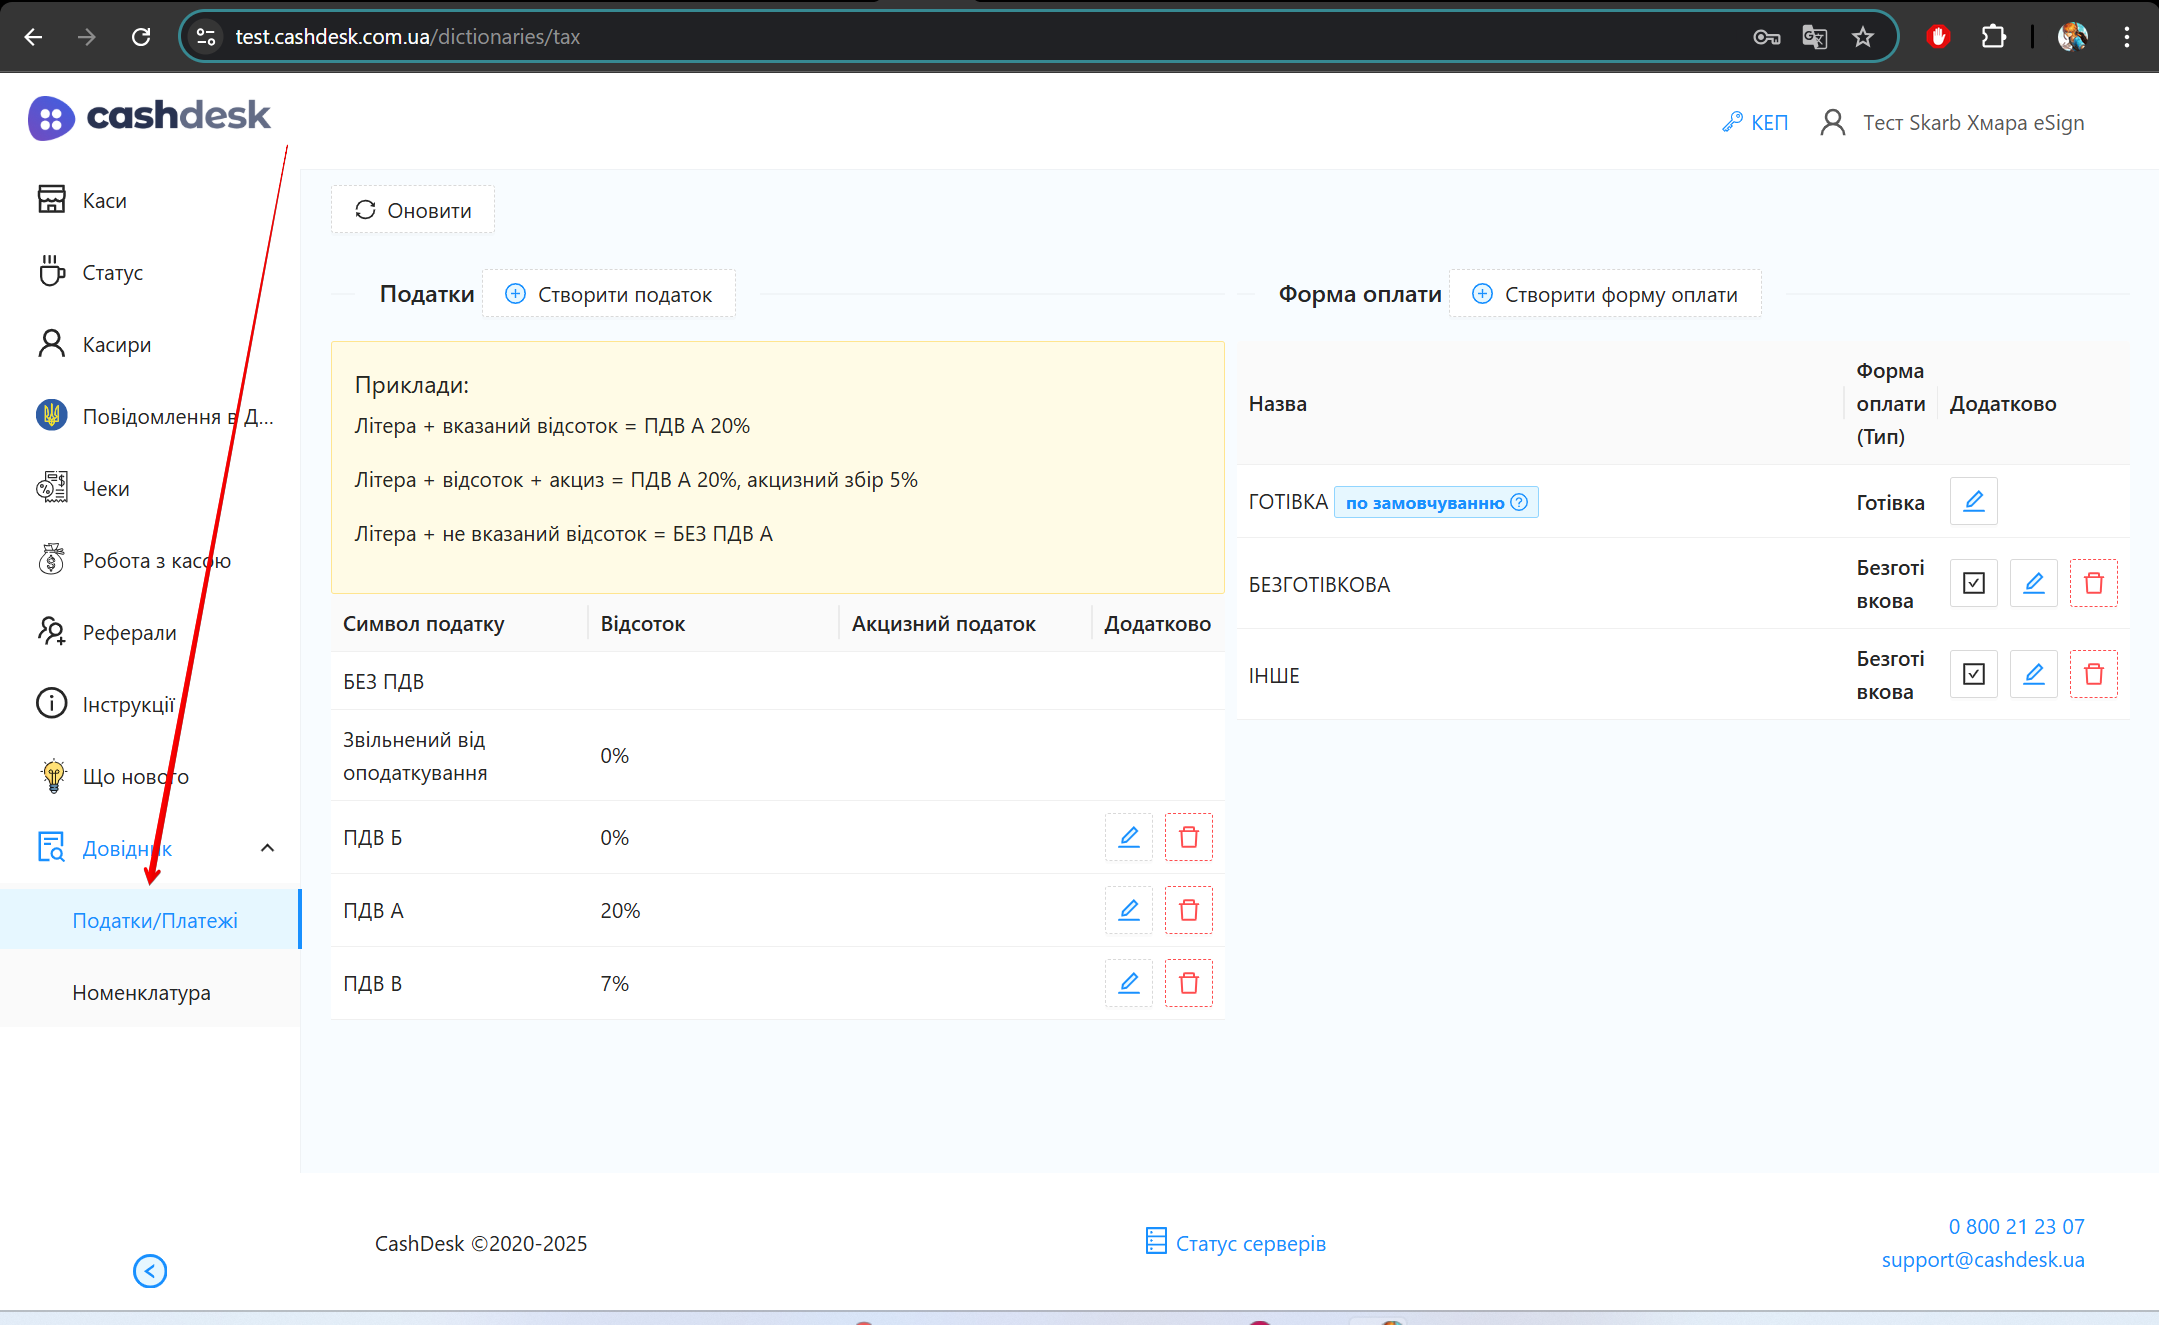This screenshot has height=1325, width=2159.
Task: Edit the ГОТІВКА payment form
Action: (1973, 501)
